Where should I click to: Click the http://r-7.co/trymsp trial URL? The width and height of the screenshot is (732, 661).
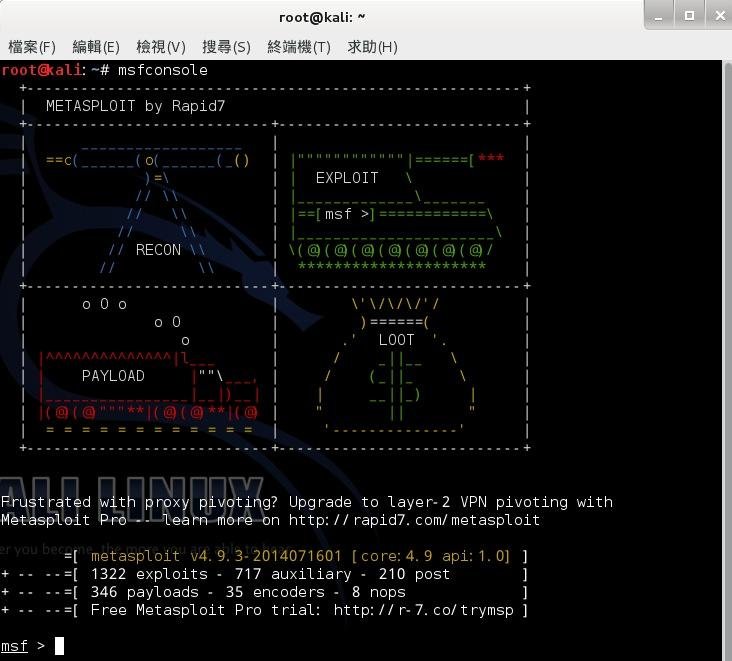[423, 610]
